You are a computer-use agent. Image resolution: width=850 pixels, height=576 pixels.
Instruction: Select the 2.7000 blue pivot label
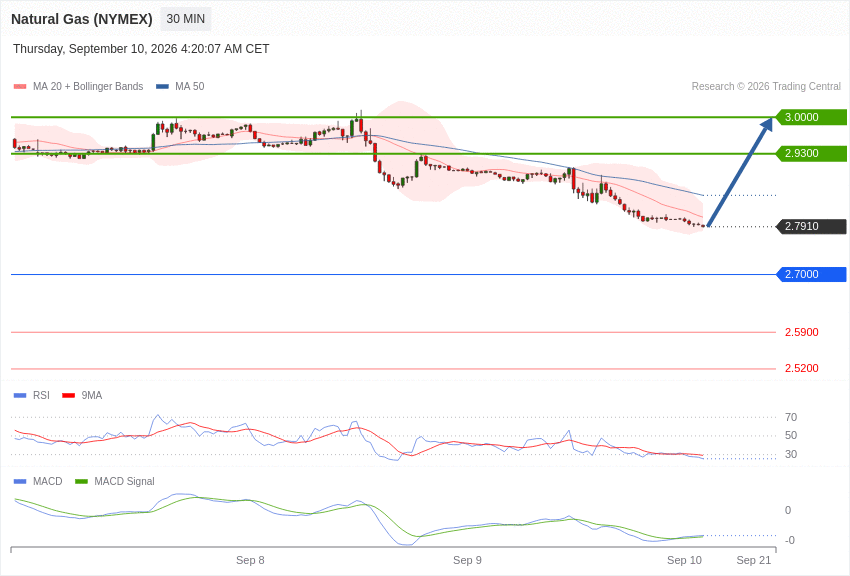(x=811, y=274)
